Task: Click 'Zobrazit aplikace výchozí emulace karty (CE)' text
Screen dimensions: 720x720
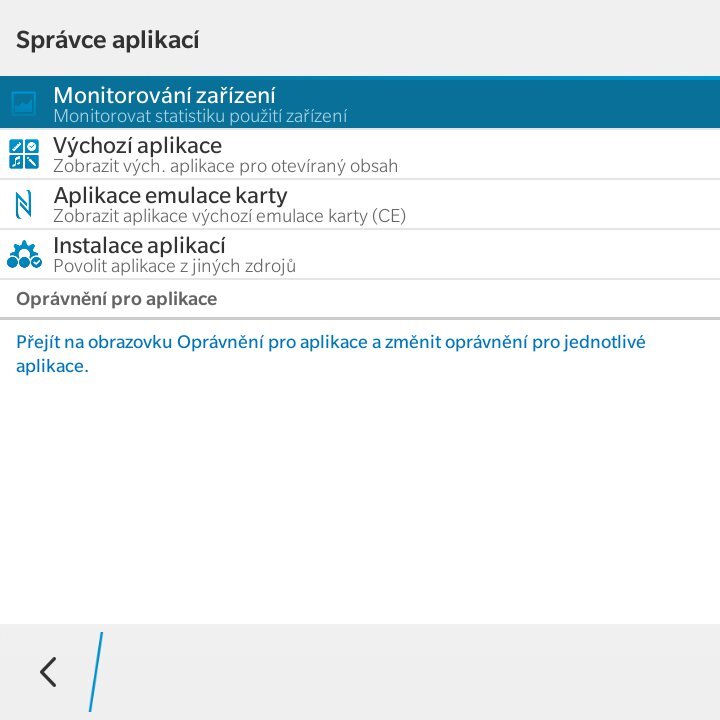Action: 229,216
